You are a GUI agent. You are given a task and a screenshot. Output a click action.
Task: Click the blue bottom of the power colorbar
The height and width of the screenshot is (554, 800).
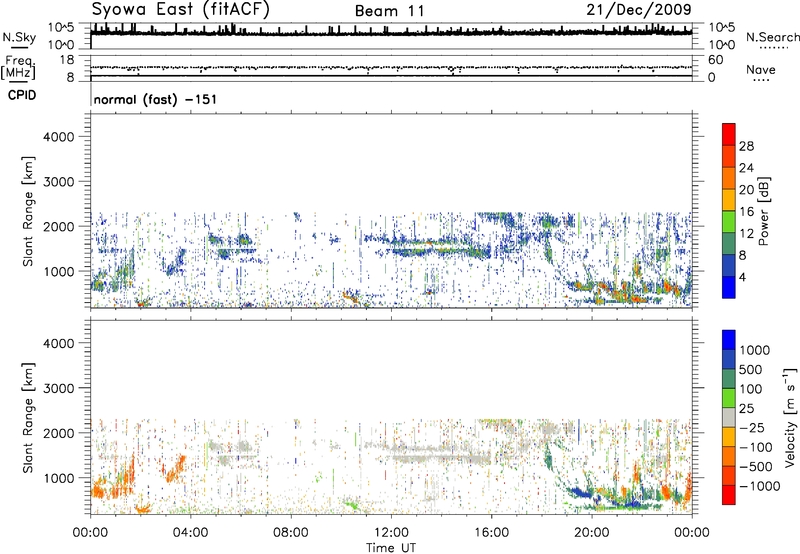(x=729, y=287)
